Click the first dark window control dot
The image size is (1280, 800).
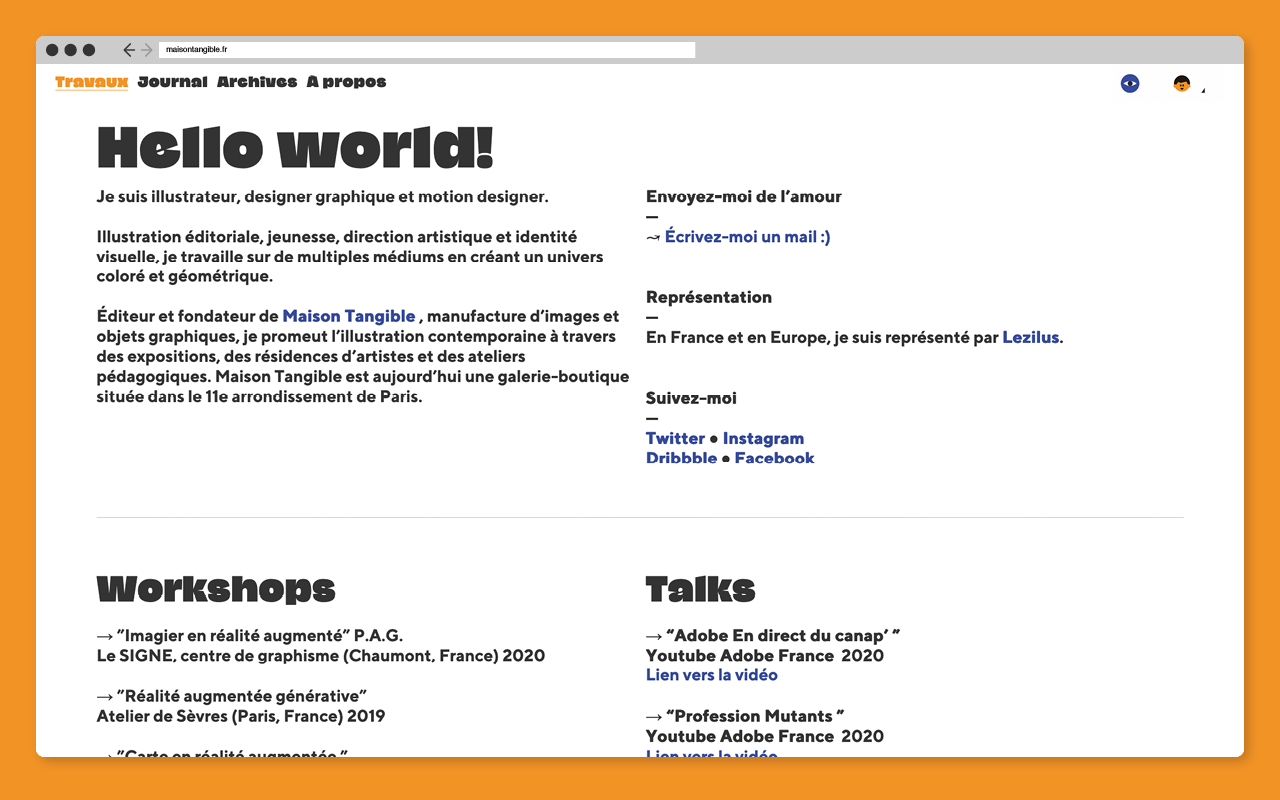53,50
